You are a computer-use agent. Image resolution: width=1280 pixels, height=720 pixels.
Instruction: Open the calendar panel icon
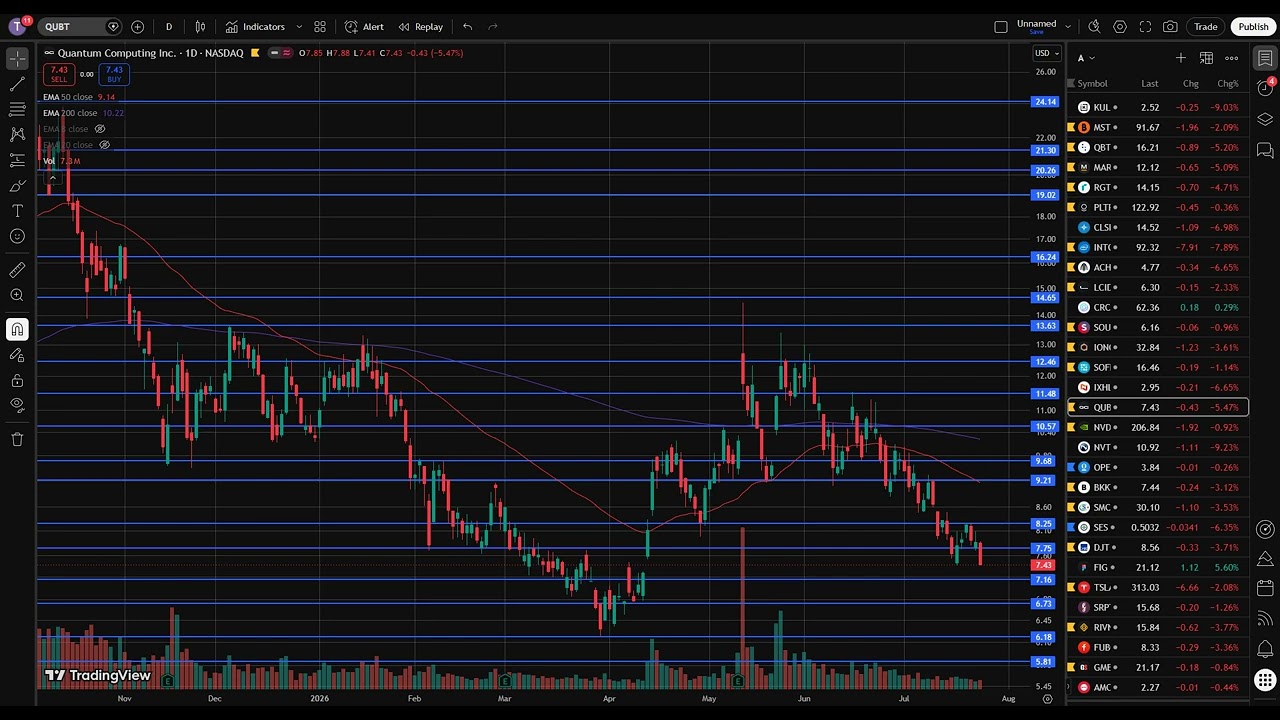[x=1265, y=587]
